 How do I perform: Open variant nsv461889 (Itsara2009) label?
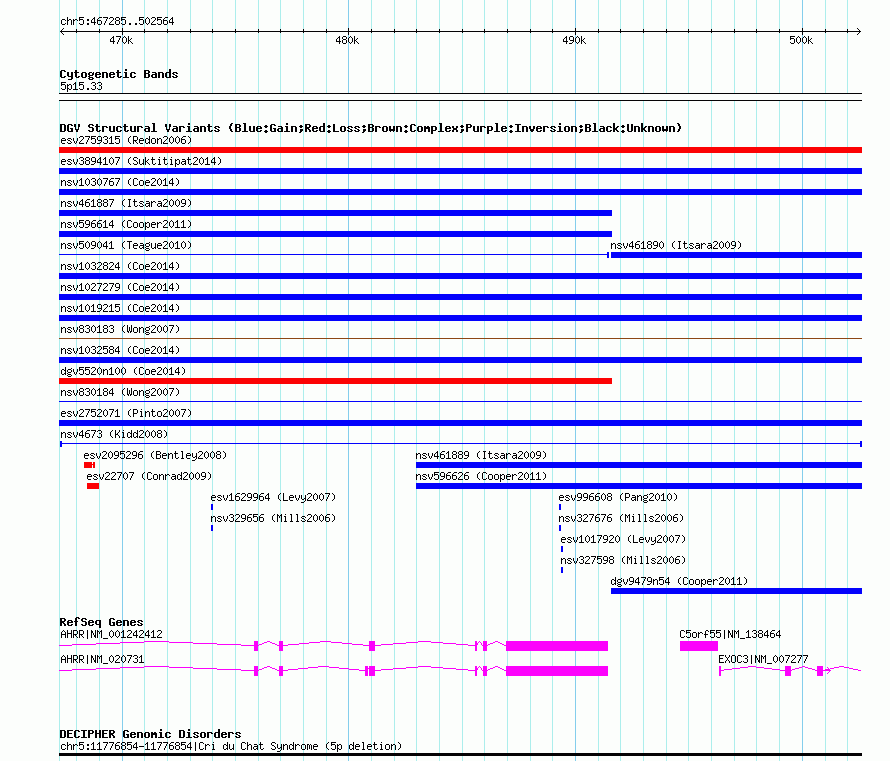pos(481,455)
